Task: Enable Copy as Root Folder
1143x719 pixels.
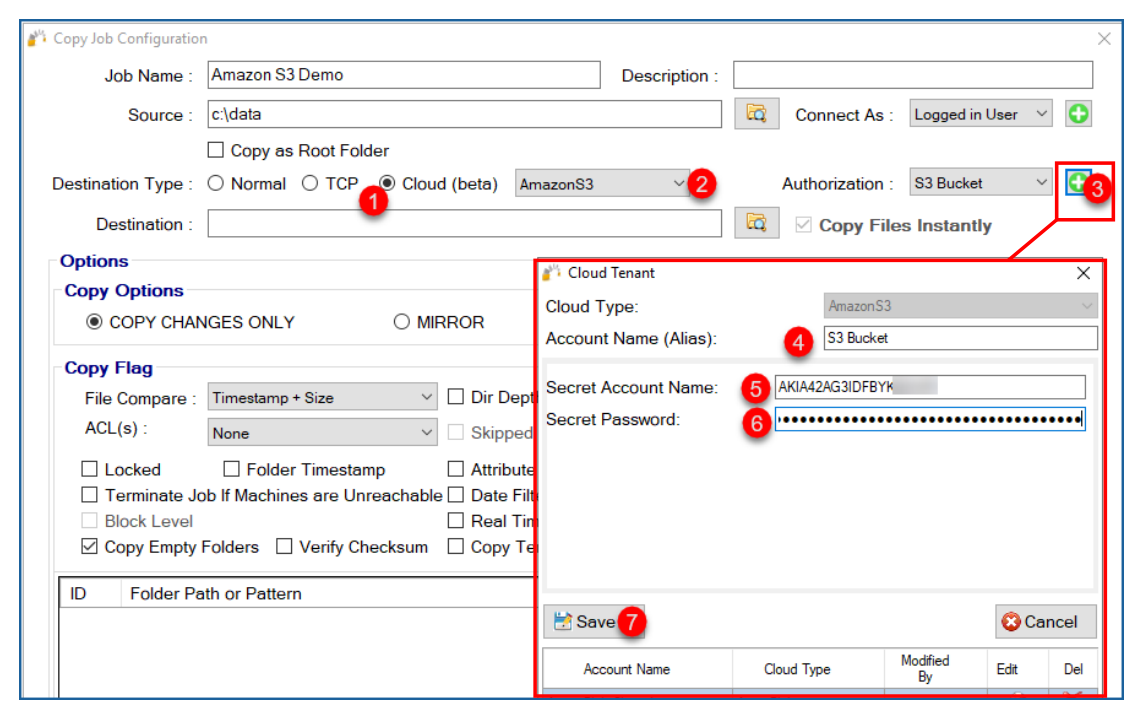Action: (x=216, y=150)
